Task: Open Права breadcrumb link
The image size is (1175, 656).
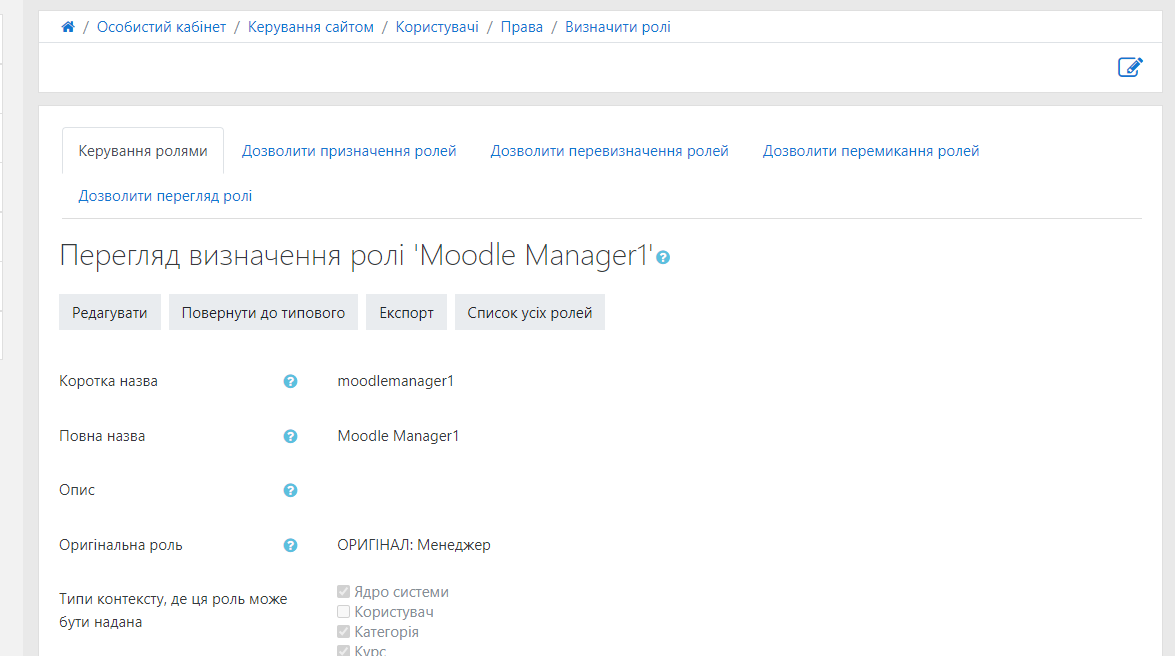Action: coord(522,27)
